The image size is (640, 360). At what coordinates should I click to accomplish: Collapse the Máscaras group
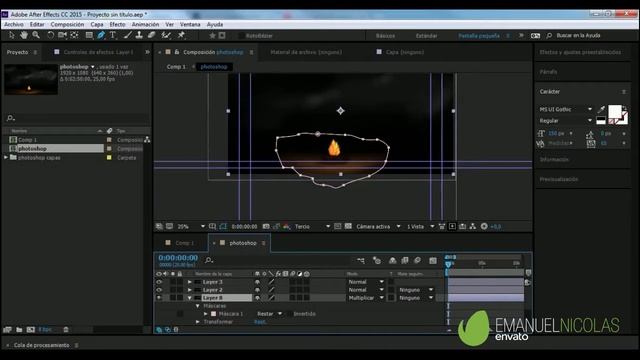pyautogui.click(x=198, y=306)
